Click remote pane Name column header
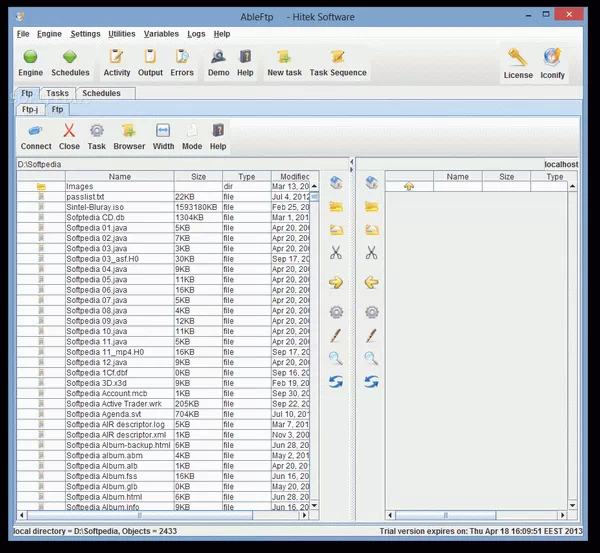Screen dimensions: 600x553 pos(458,176)
